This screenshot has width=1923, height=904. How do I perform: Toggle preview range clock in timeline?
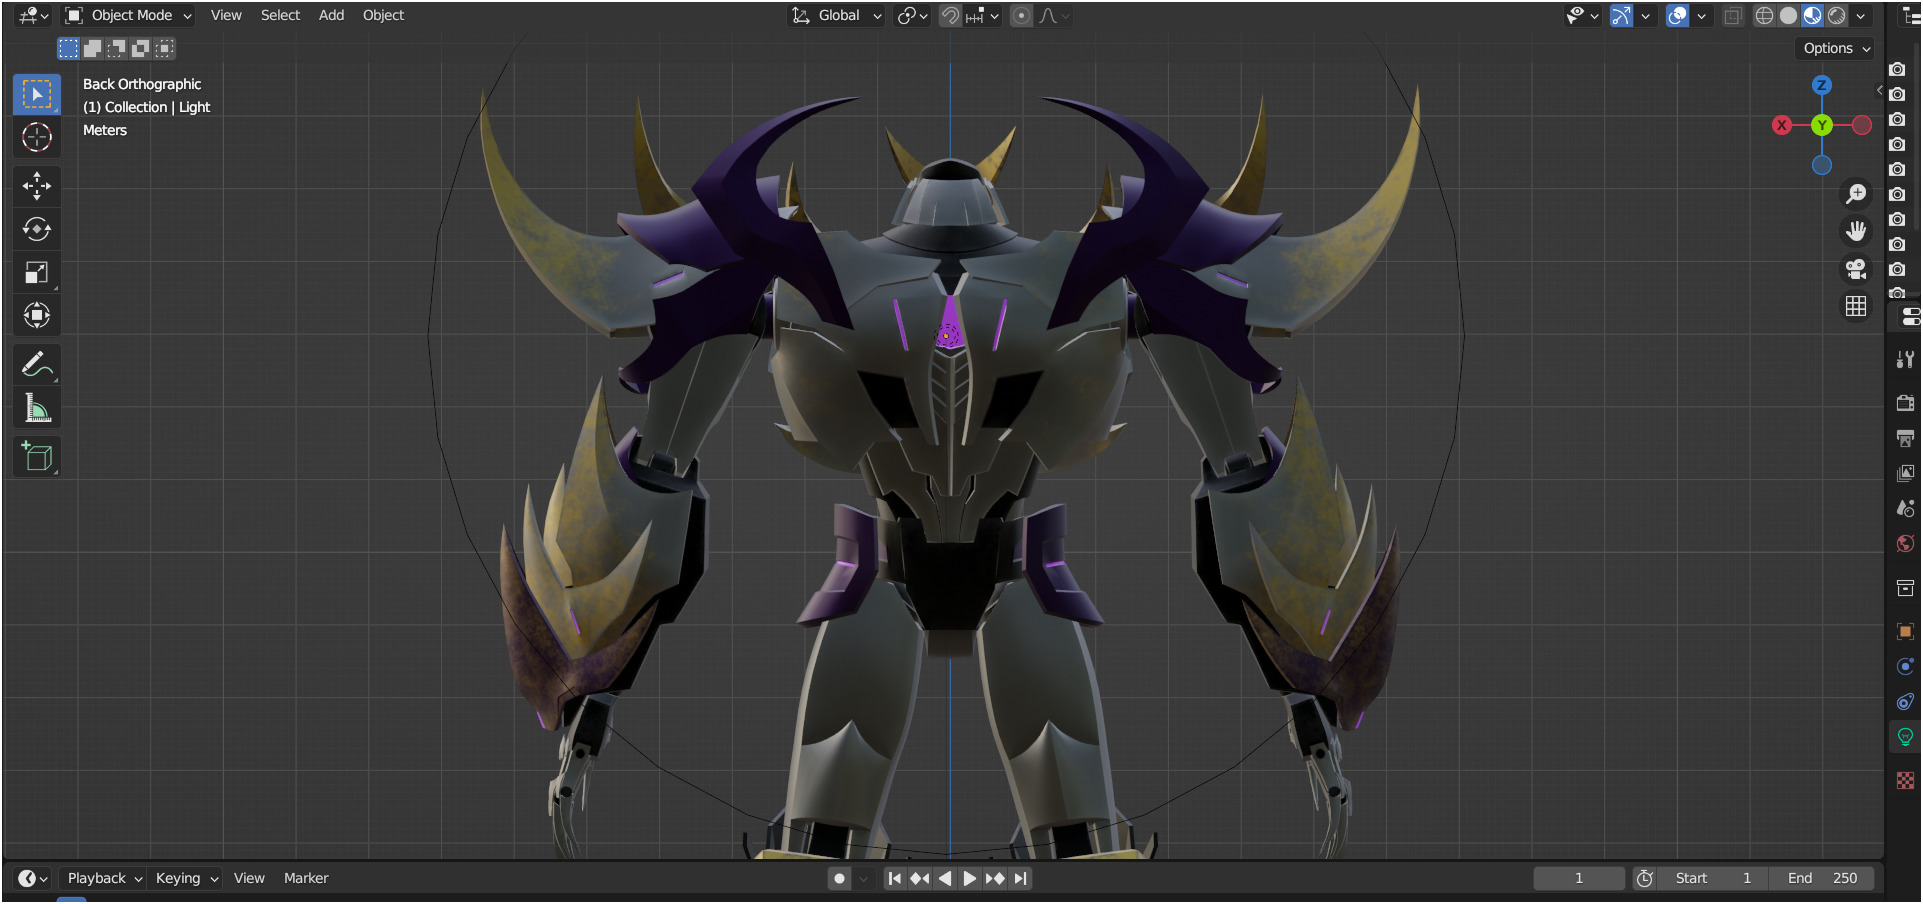(x=1644, y=878)
